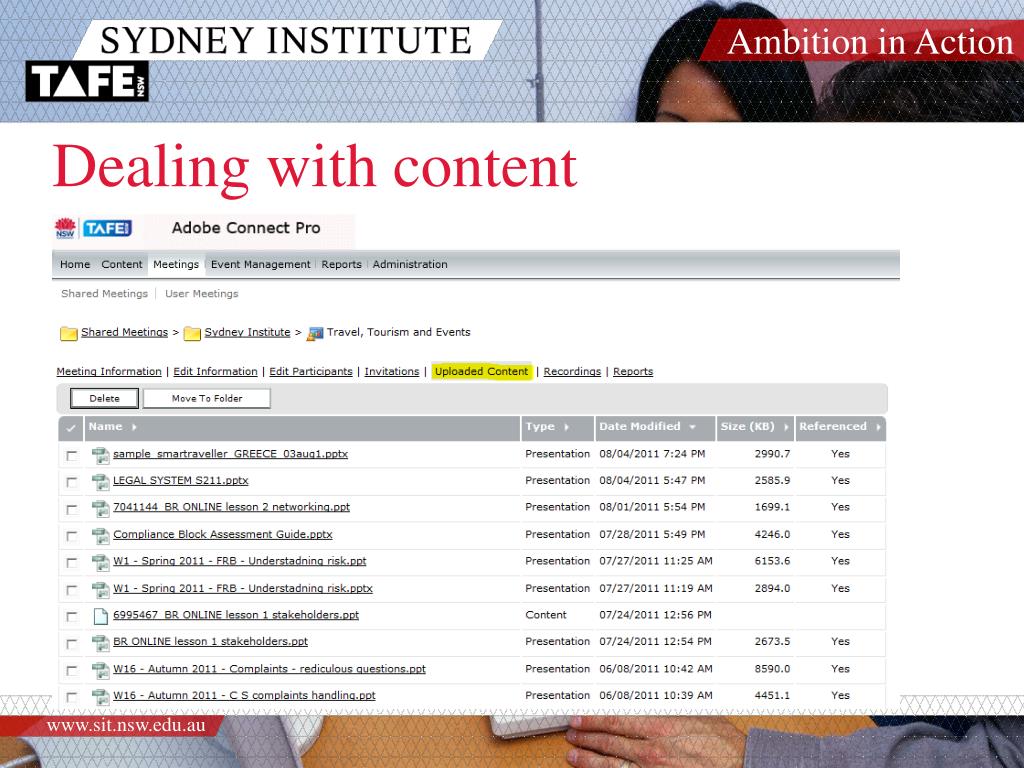
Task: Open BR ONLINE lesson 1 stakeholders.ppt link
Action: pos(210,642)
